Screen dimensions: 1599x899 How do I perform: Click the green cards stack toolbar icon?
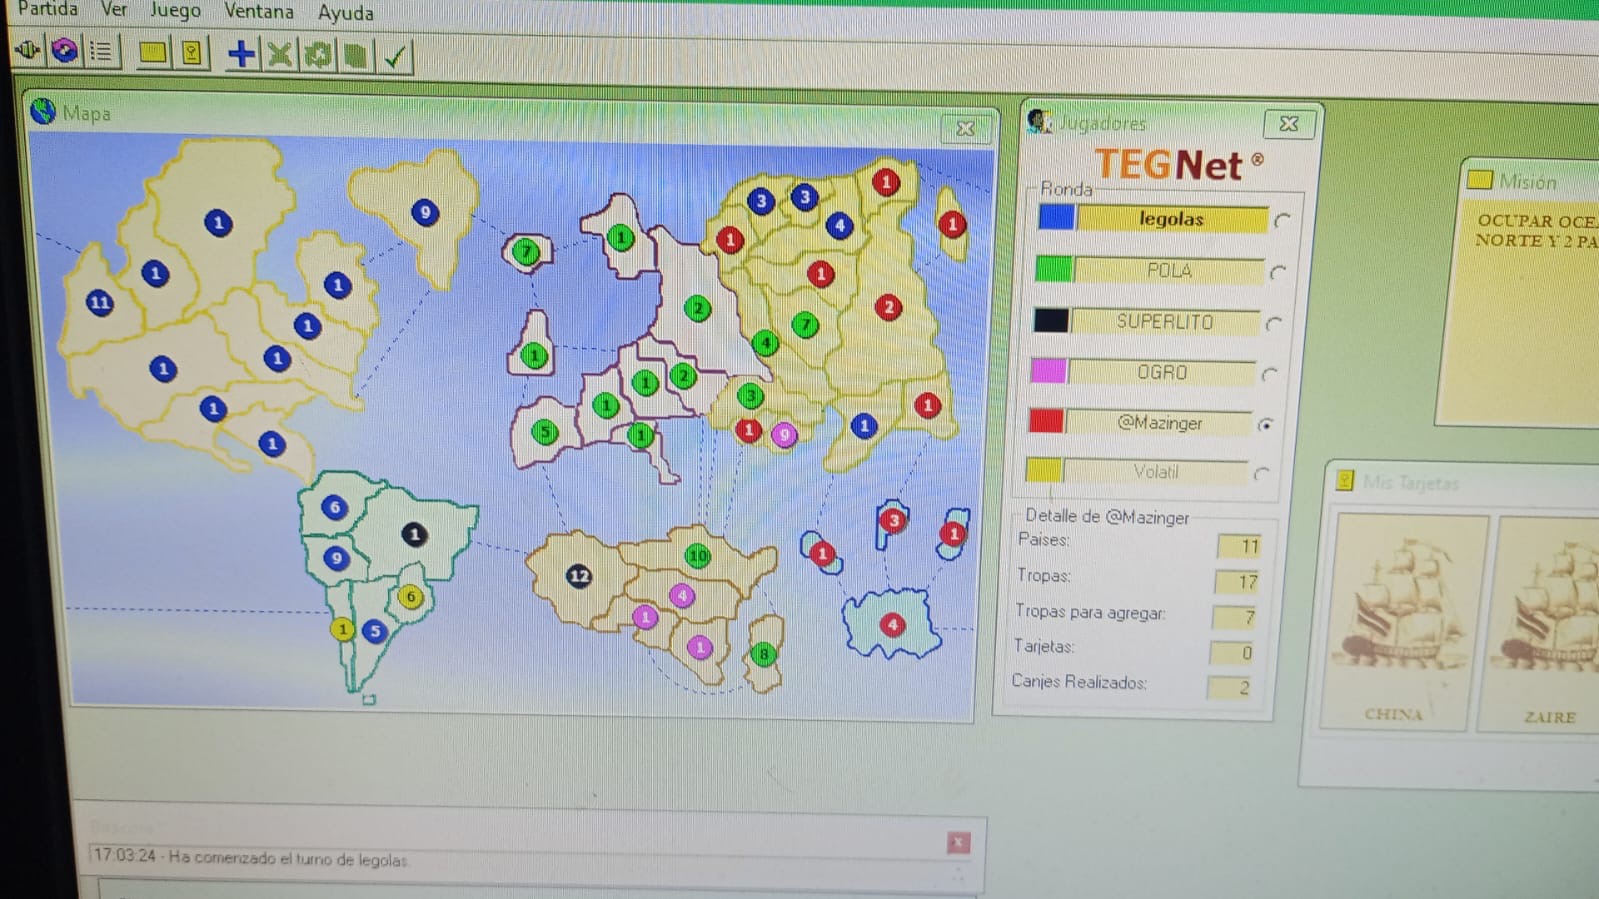(355, 56)
